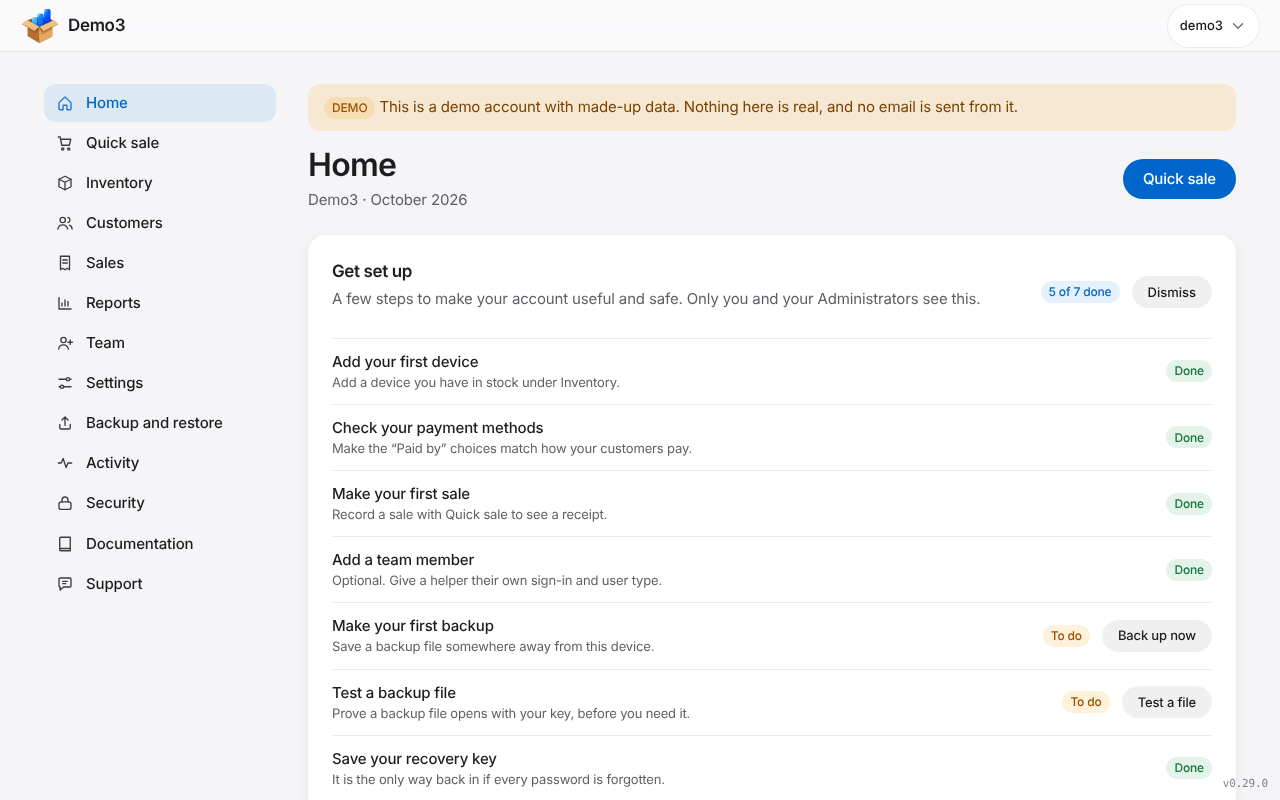This screenshot has width=1280, height=800.
Task: Click the 5 of 7 done badge
Action: 1080,292
